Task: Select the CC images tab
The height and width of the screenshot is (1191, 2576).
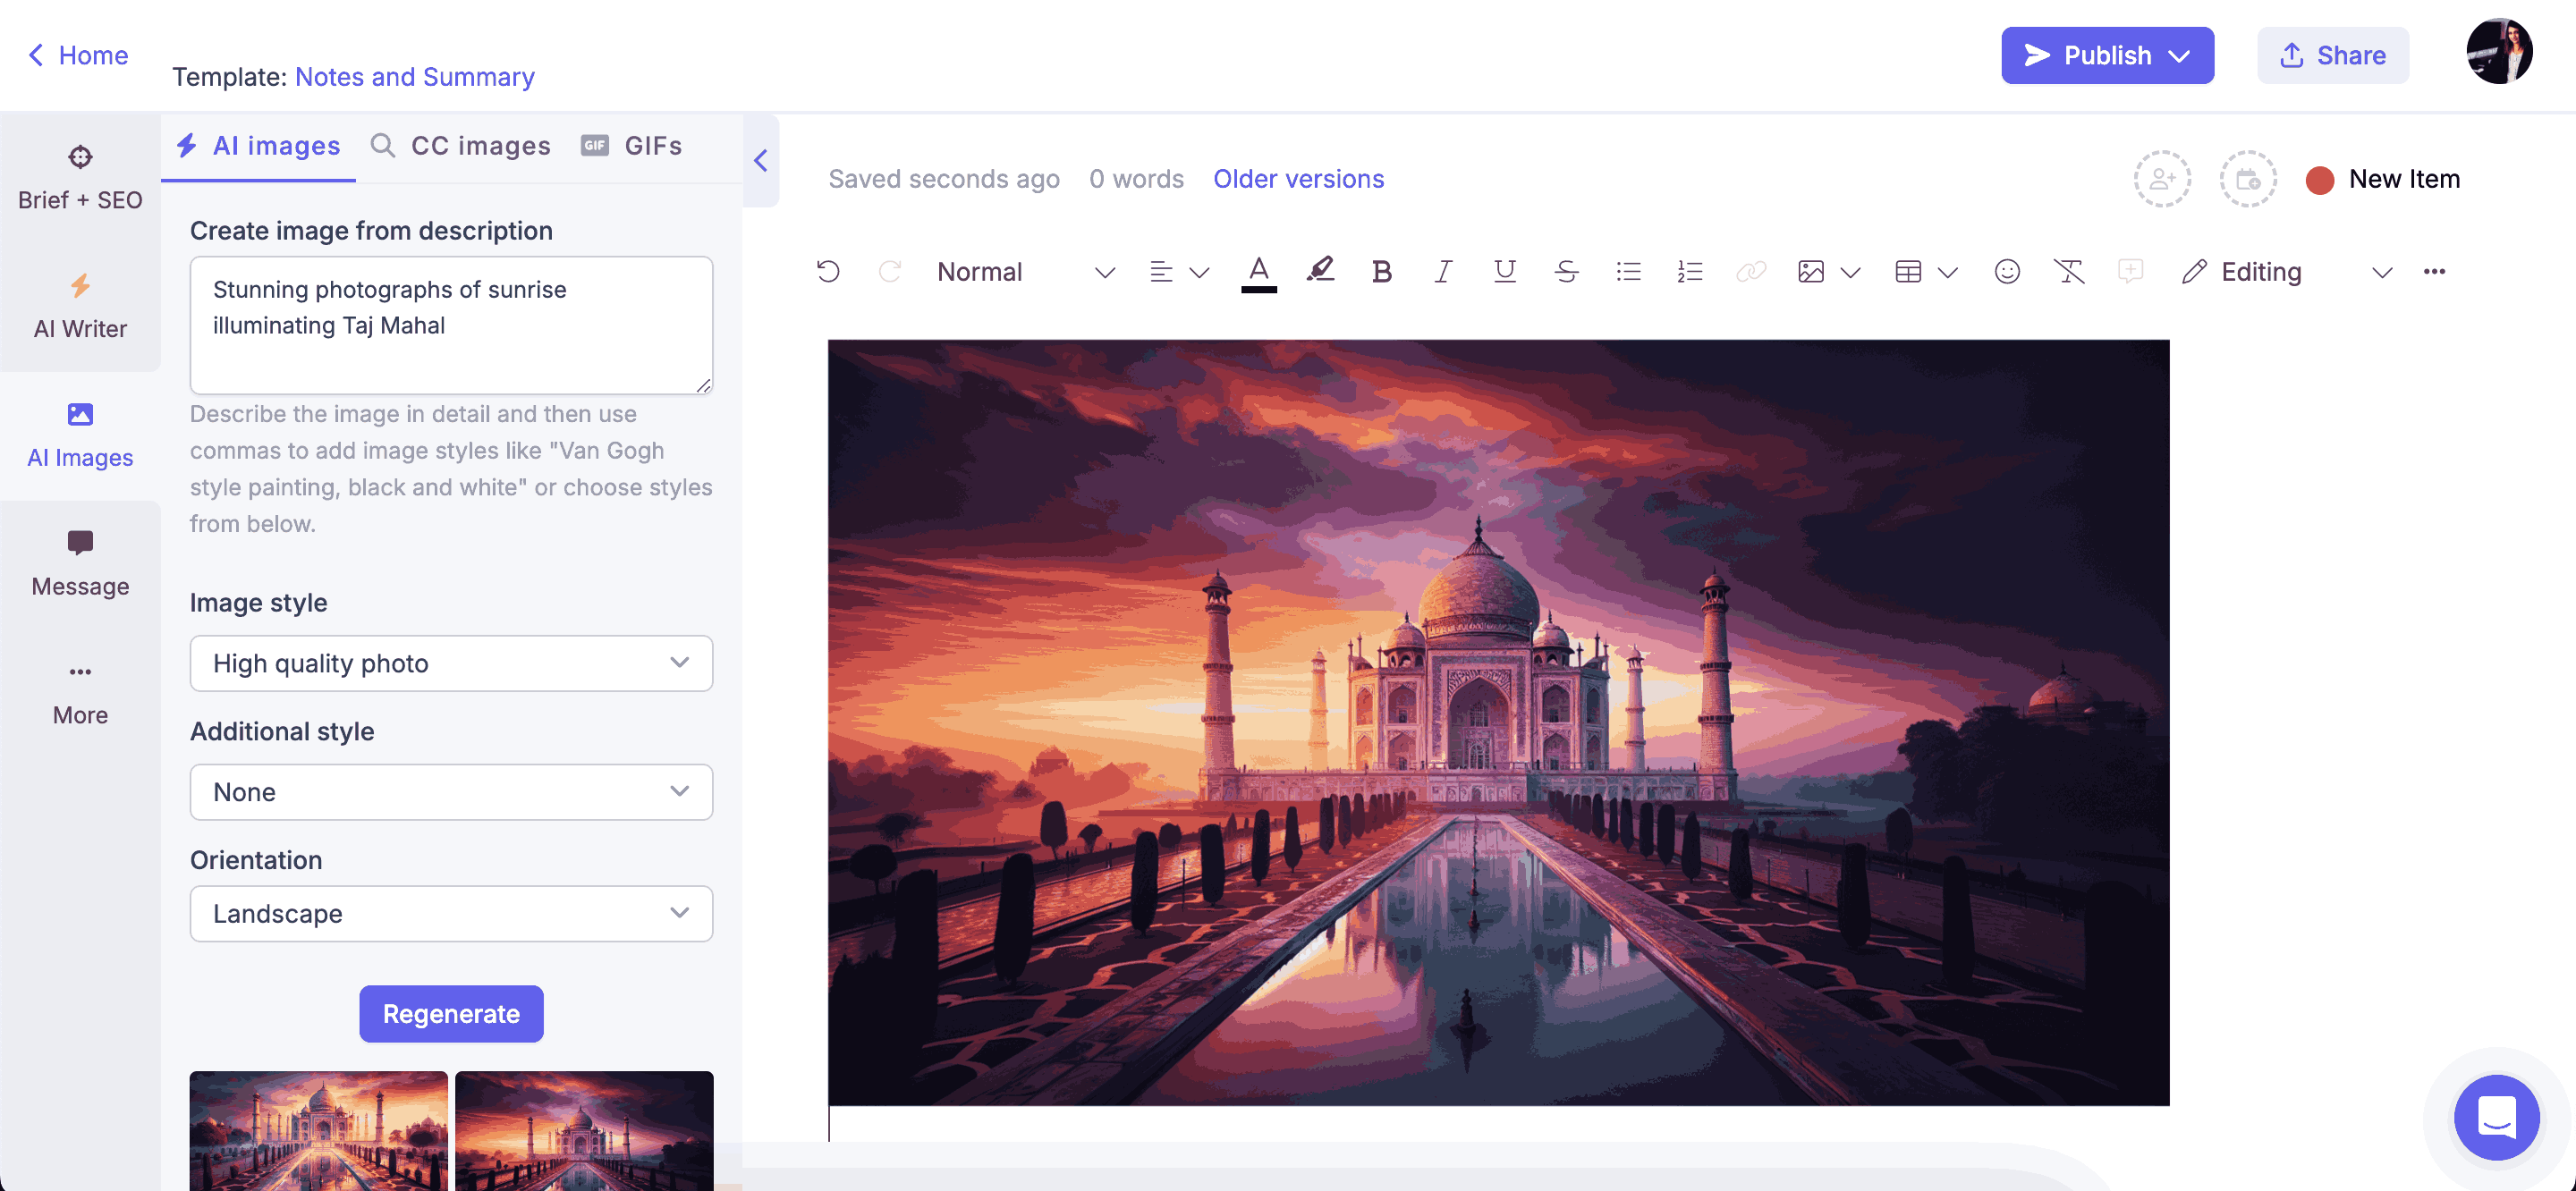Action: coord(460,145)
